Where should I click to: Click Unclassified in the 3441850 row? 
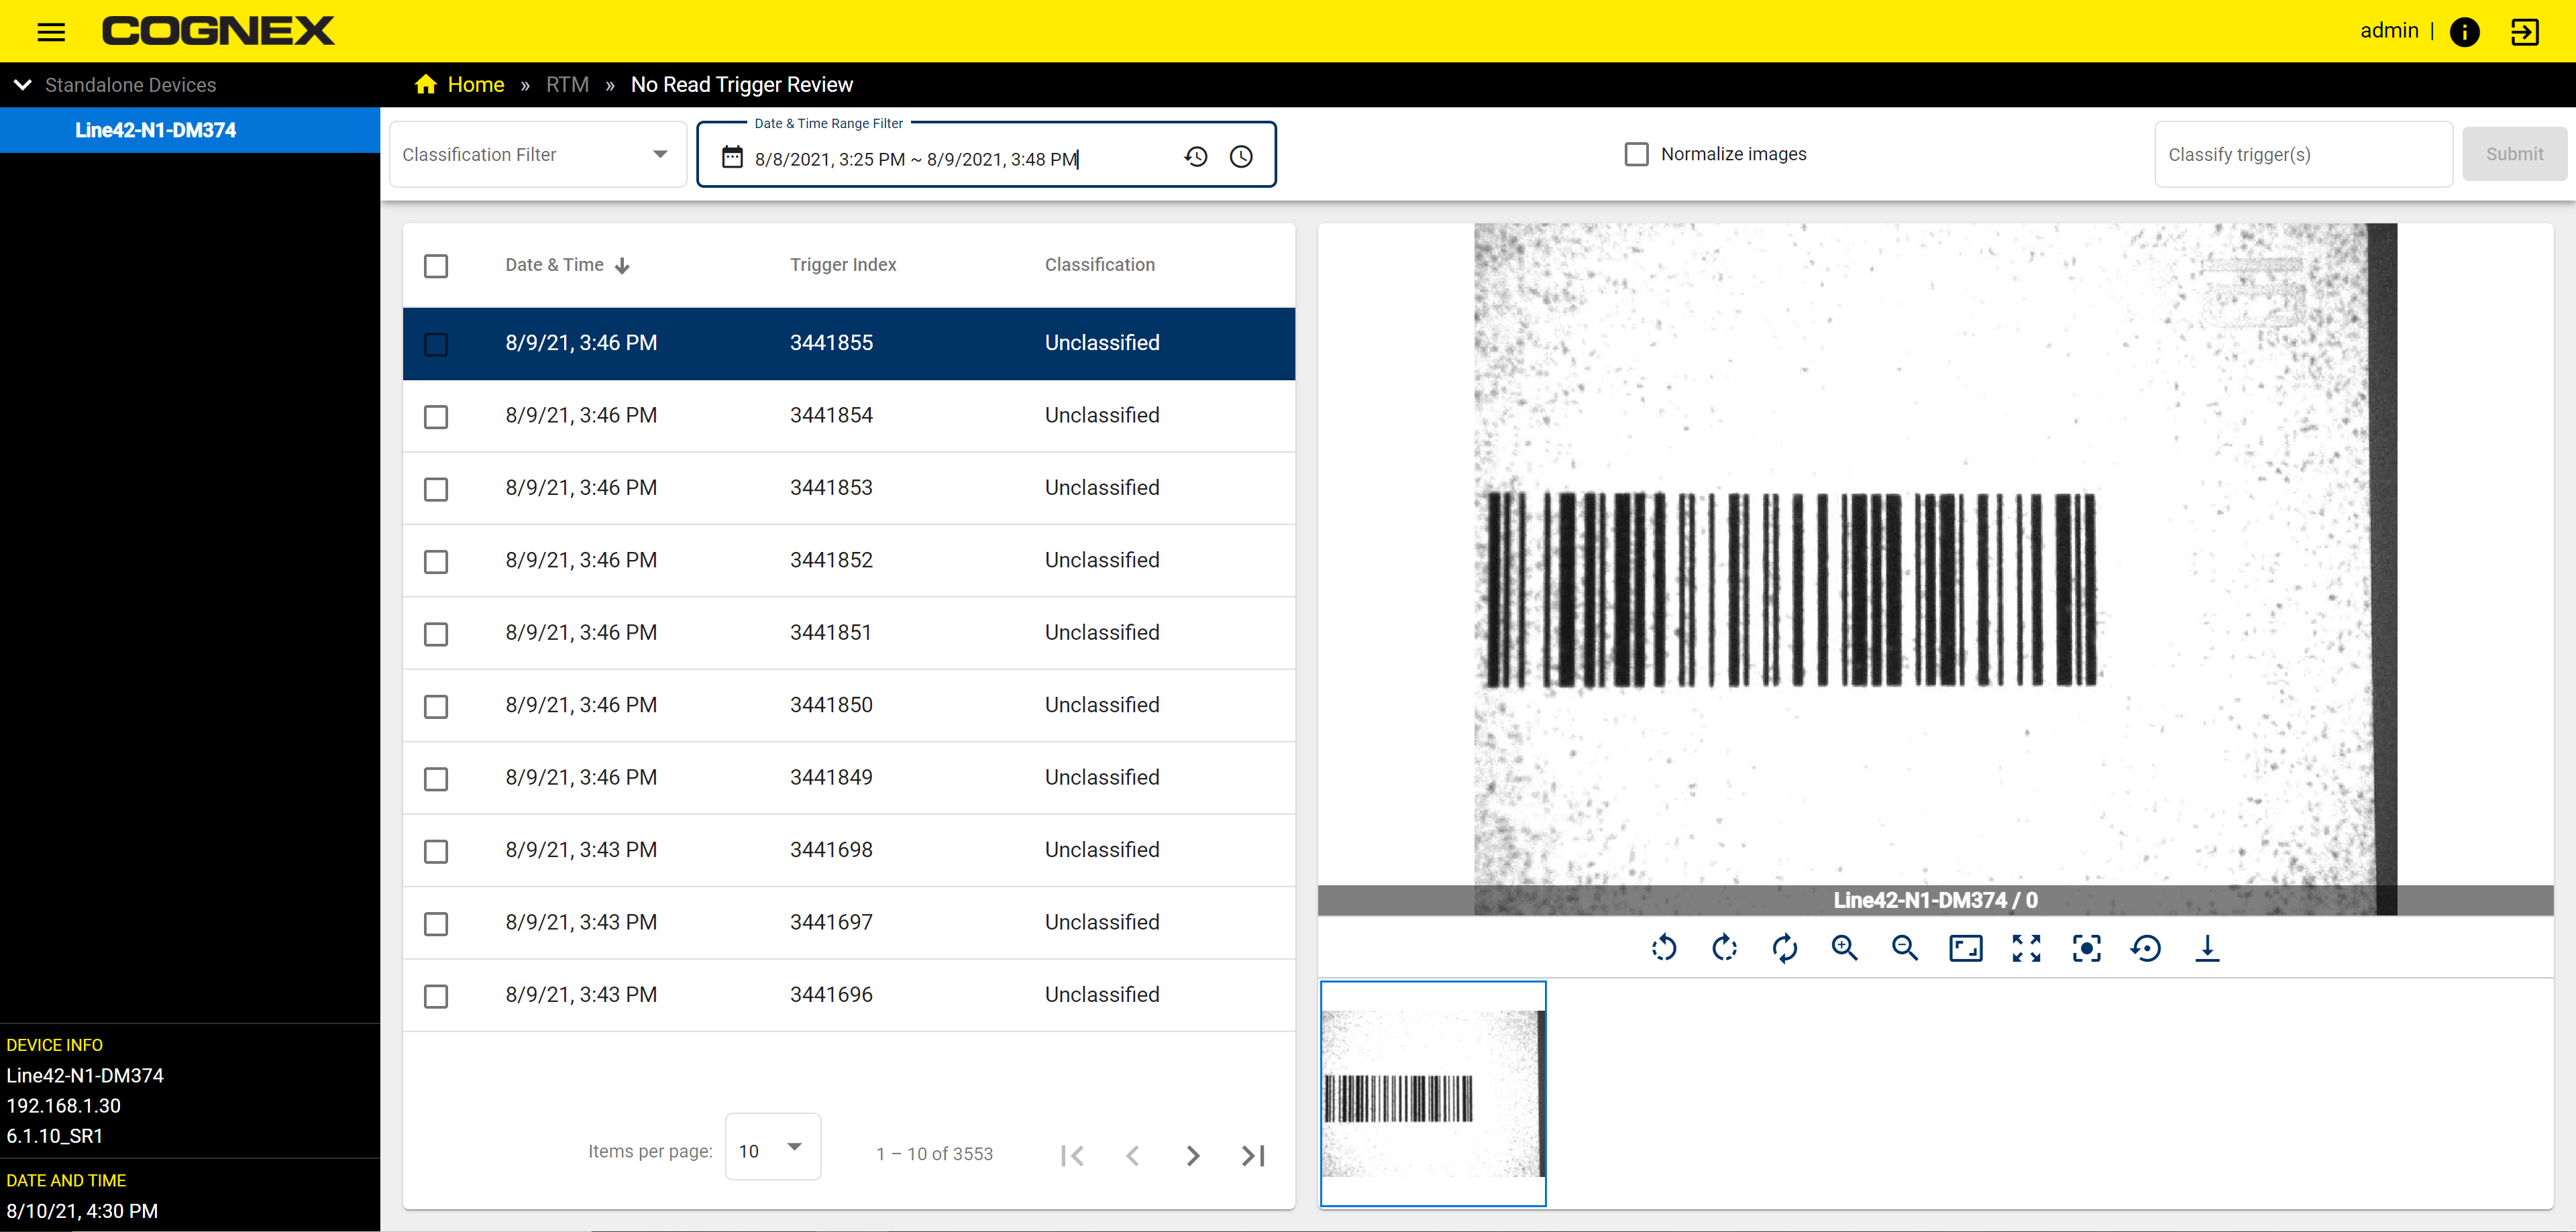click(x=1102, y=706)
